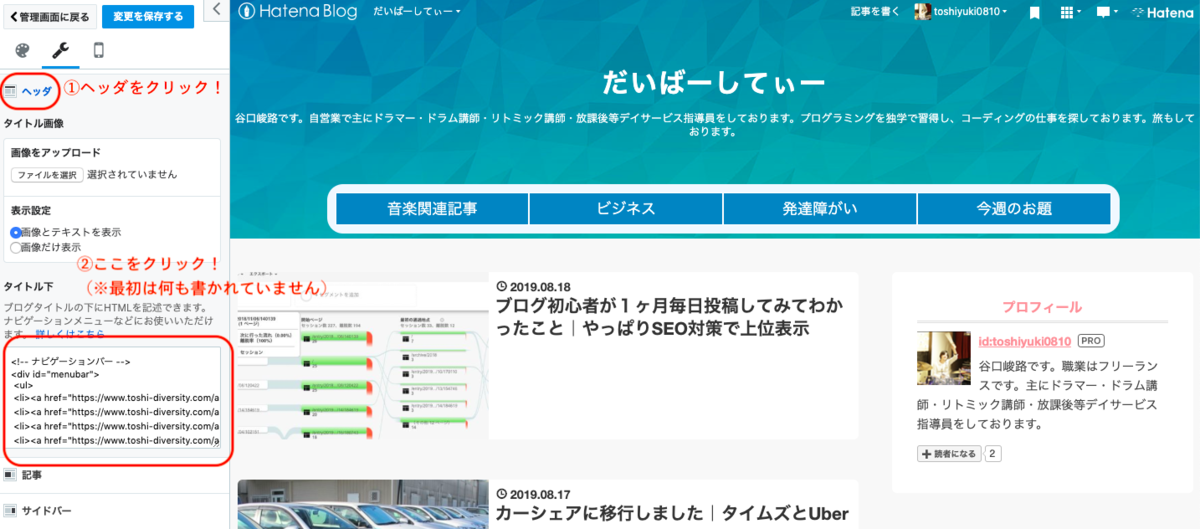The image size is (1200, 529).
Task: Click the サイドバー section icon
Action: point(9,510)
